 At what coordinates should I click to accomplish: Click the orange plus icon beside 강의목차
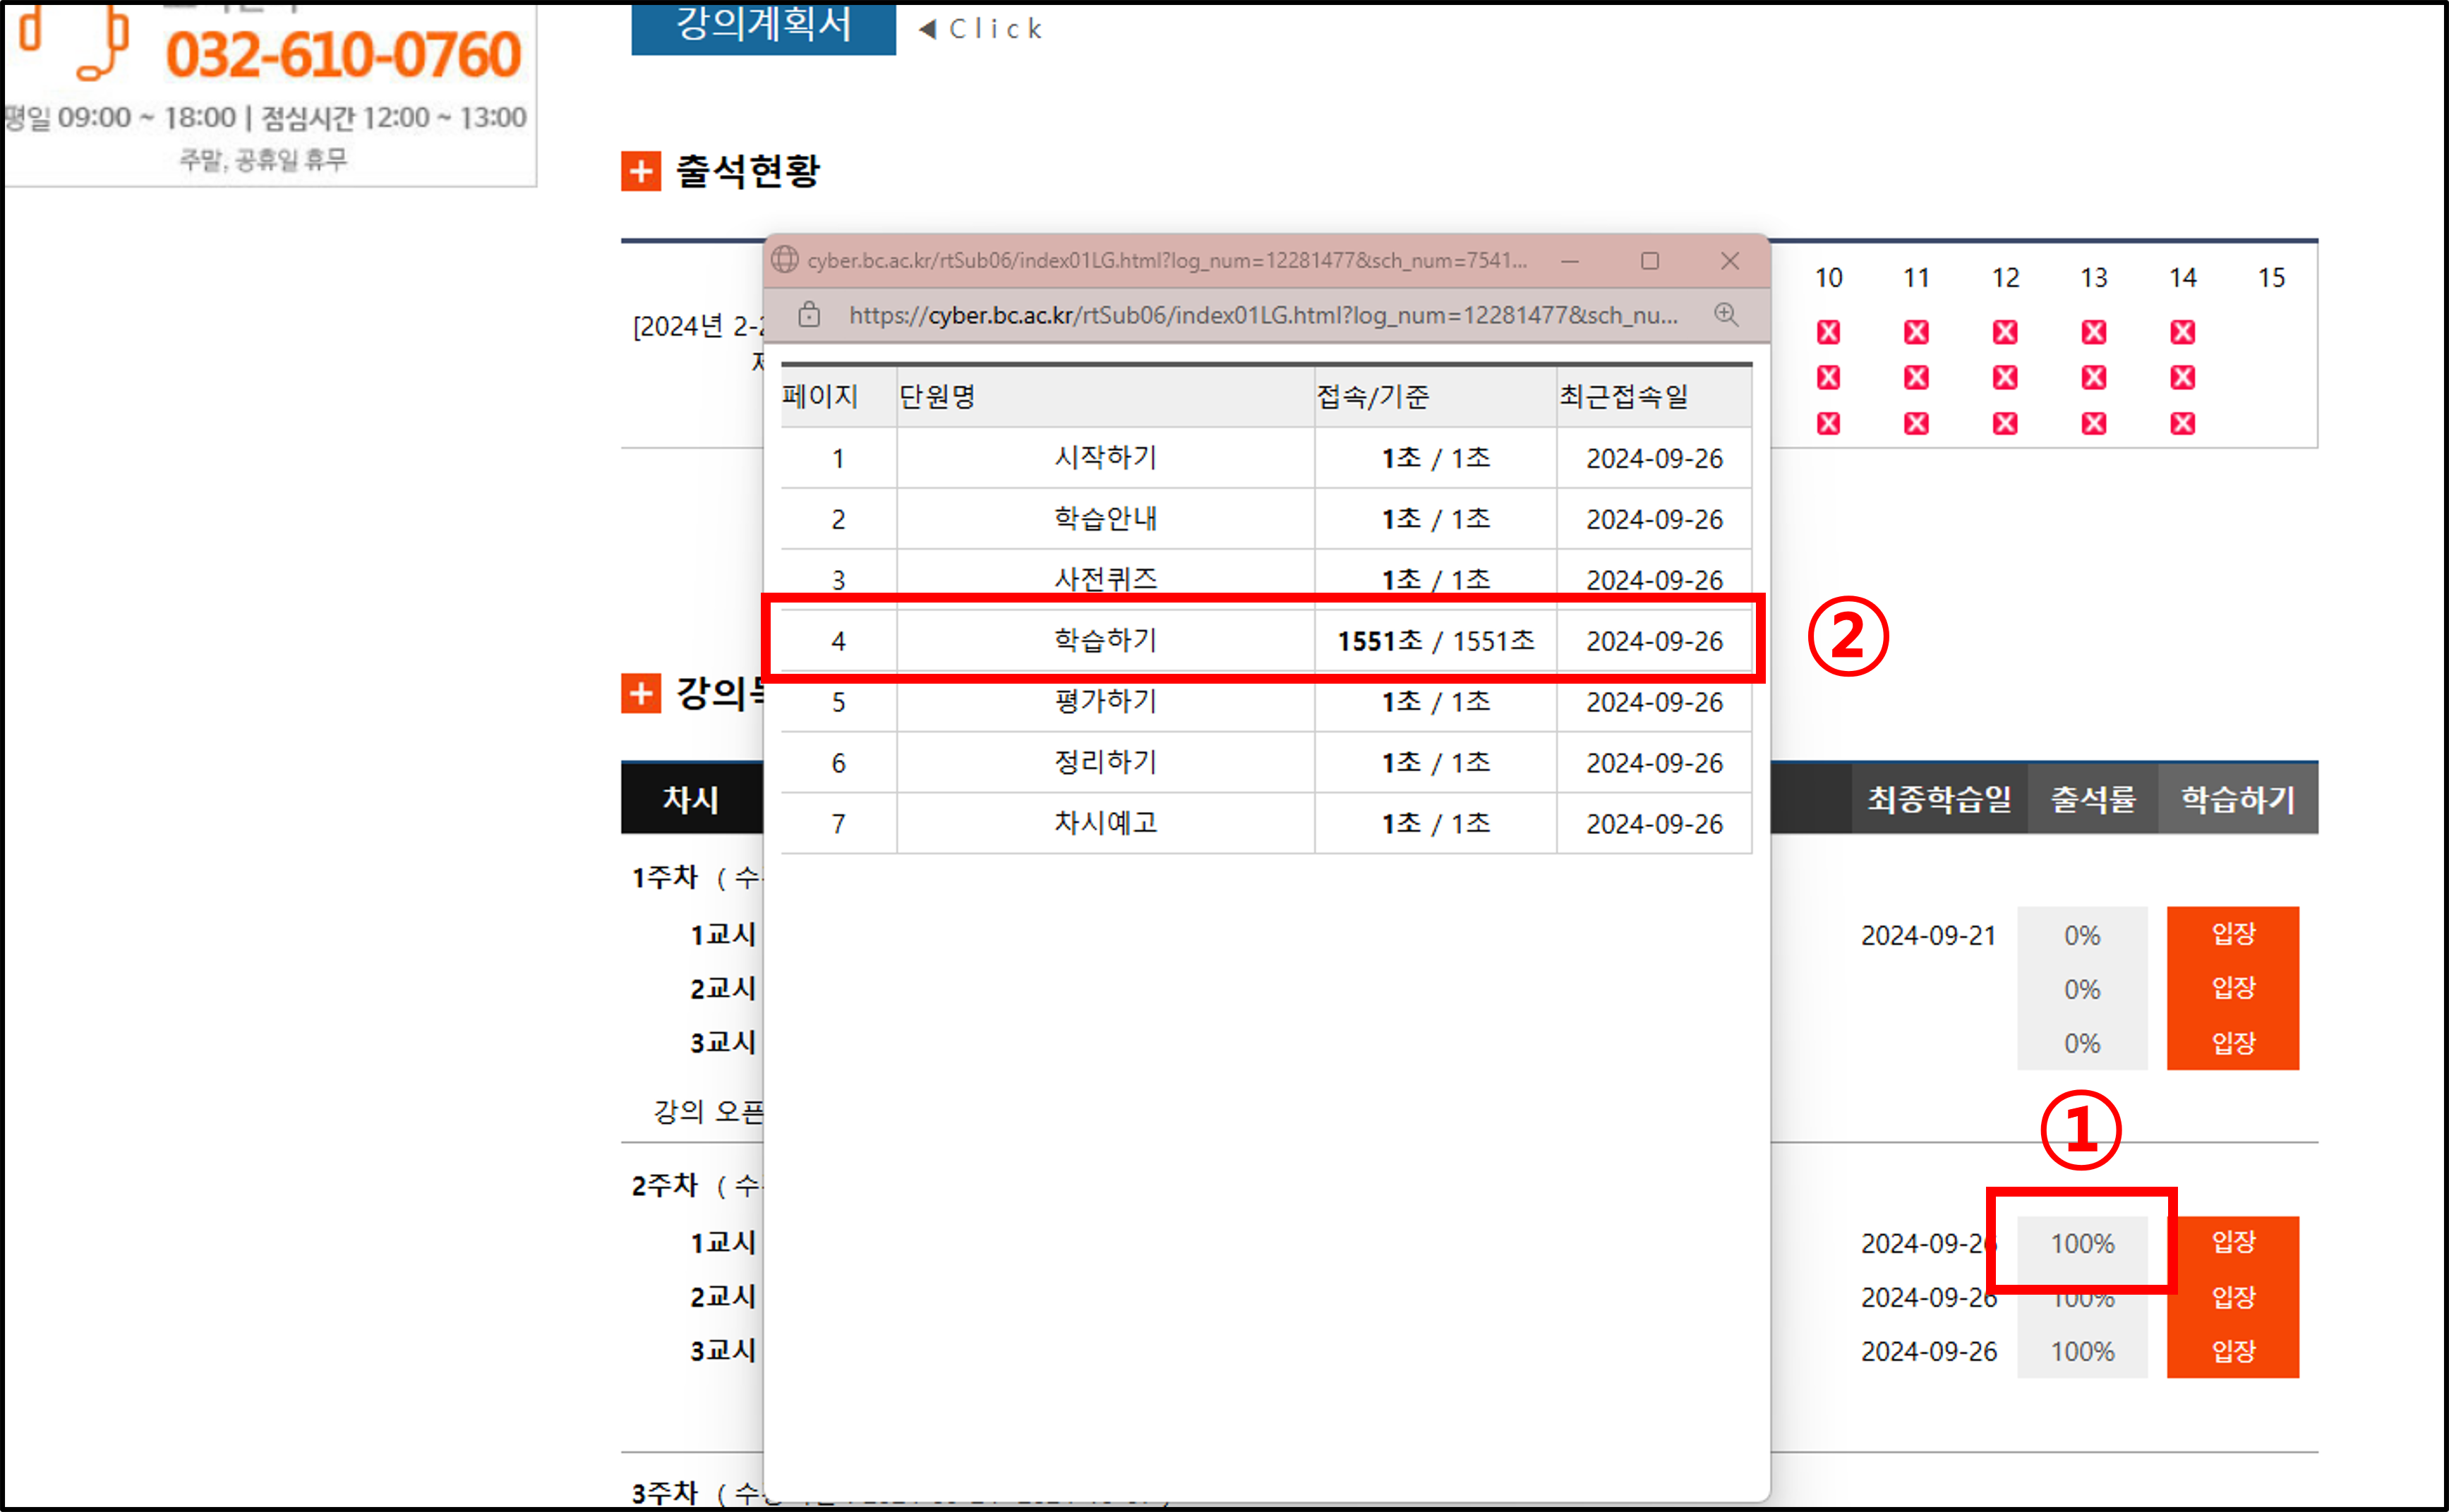641,693
